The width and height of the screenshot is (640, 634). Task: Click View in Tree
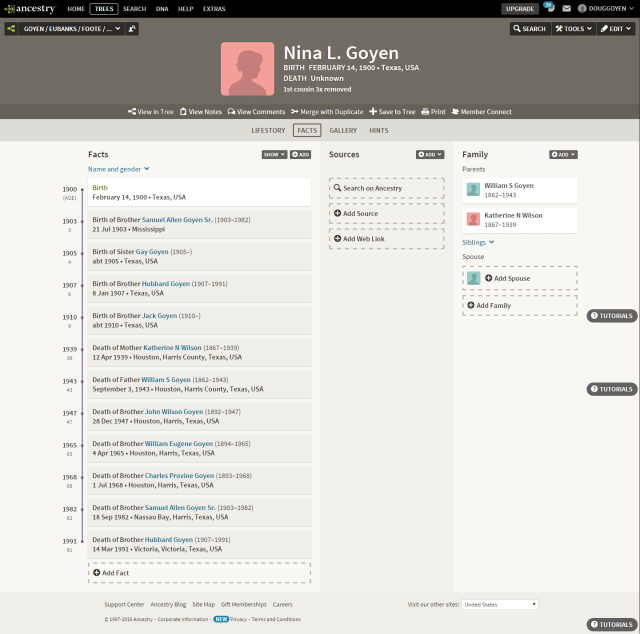click(x=151, y=111)
